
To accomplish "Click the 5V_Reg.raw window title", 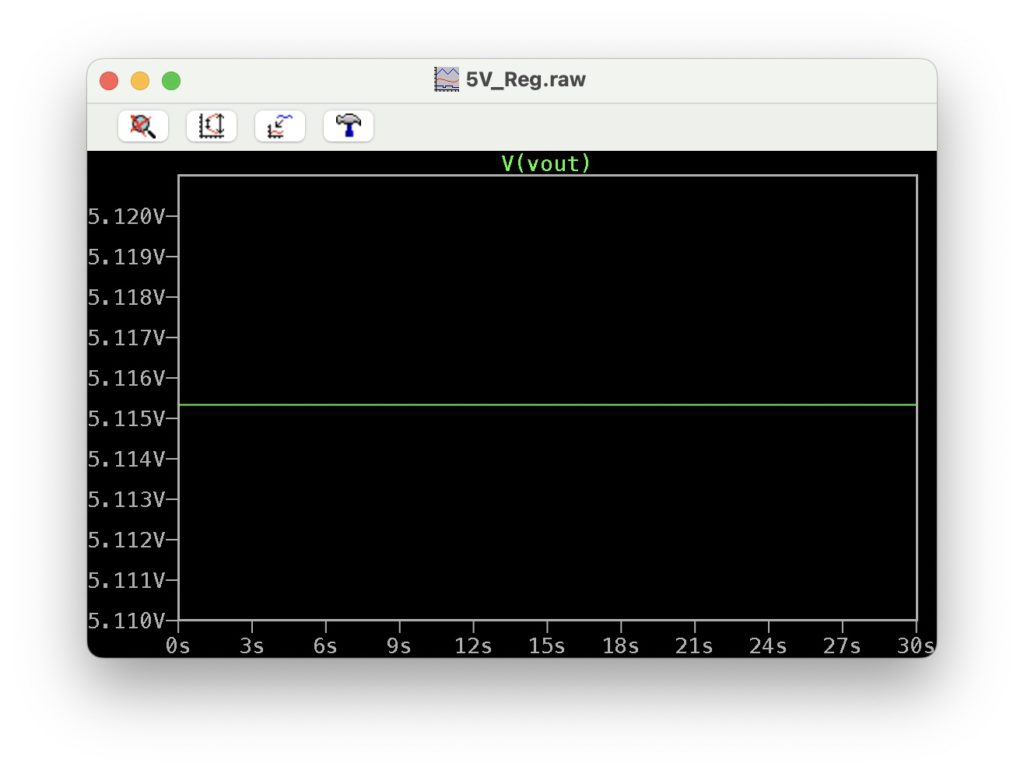I will [x=525, y=80].
